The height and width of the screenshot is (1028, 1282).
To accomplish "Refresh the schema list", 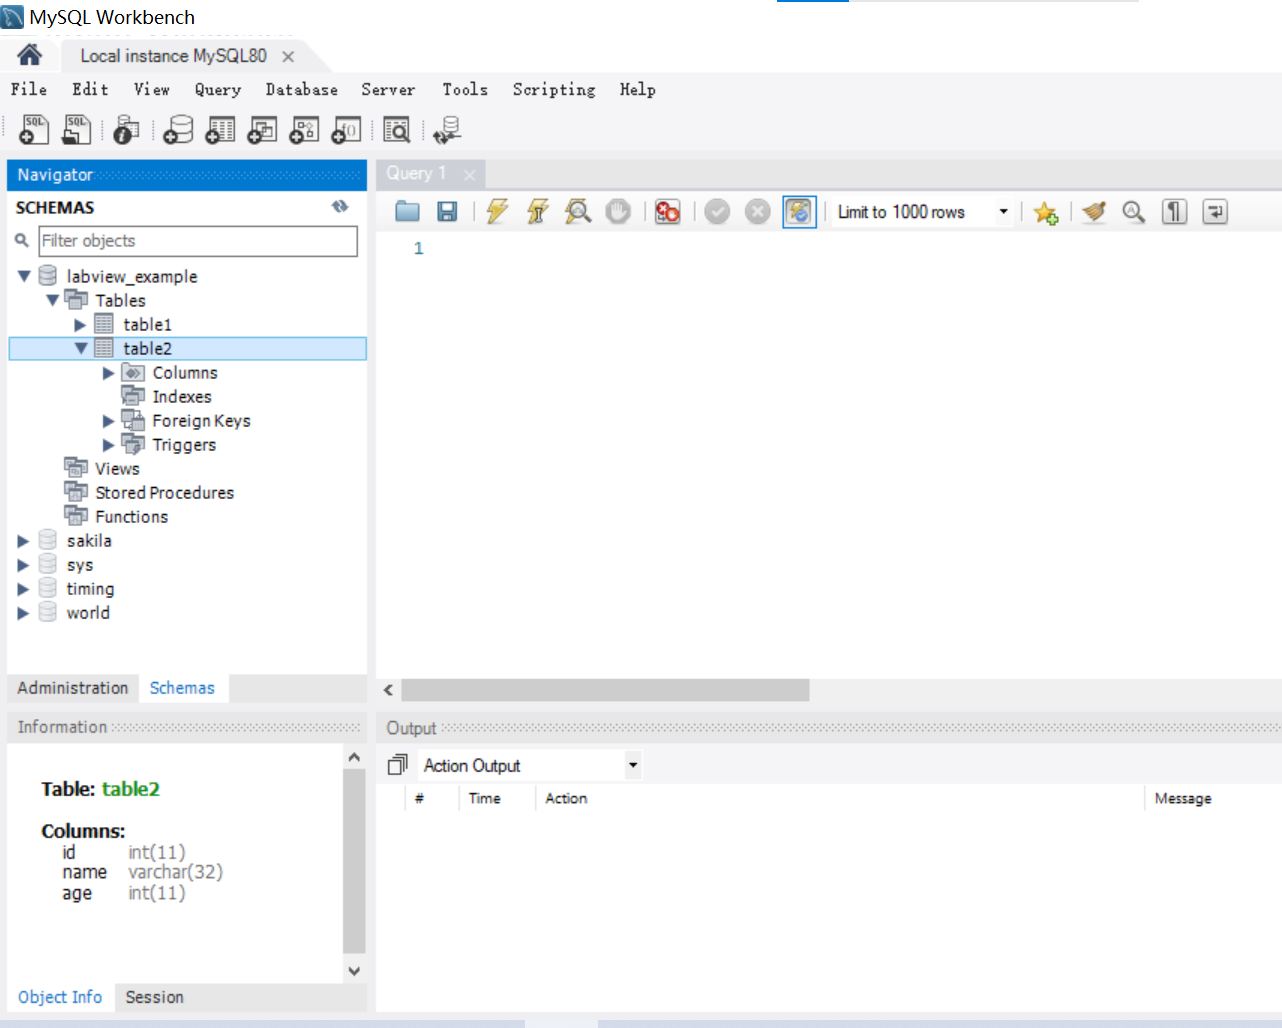I will point(340,206).
